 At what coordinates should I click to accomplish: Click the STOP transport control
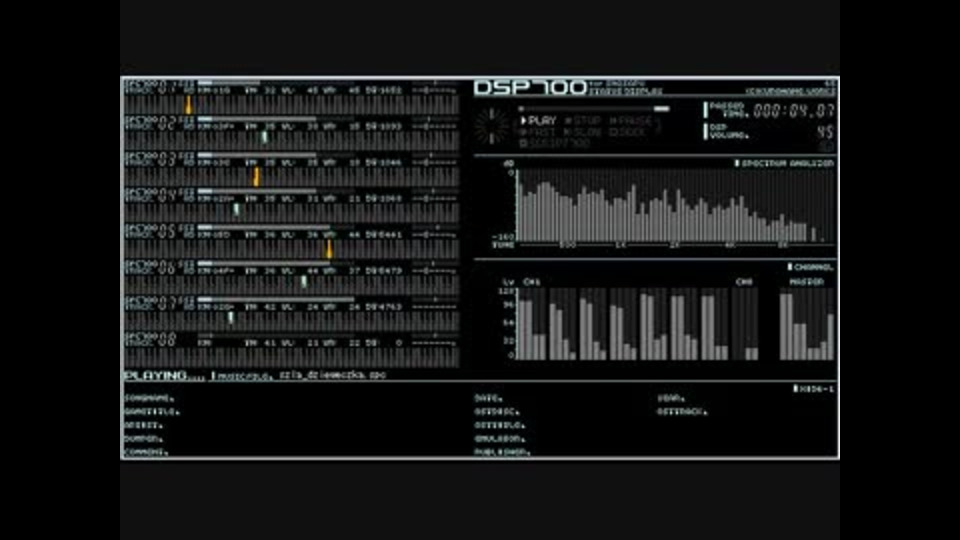coord(583,121)
